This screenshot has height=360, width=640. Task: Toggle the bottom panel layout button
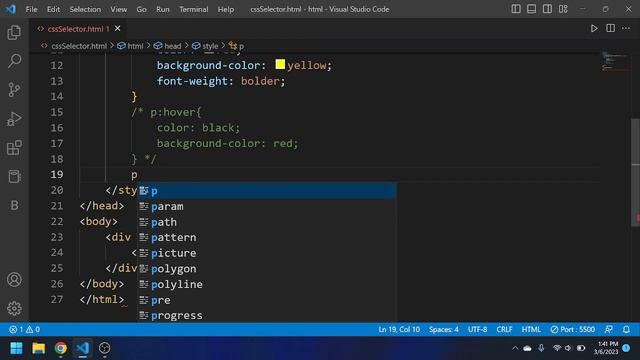click(531, 9)
